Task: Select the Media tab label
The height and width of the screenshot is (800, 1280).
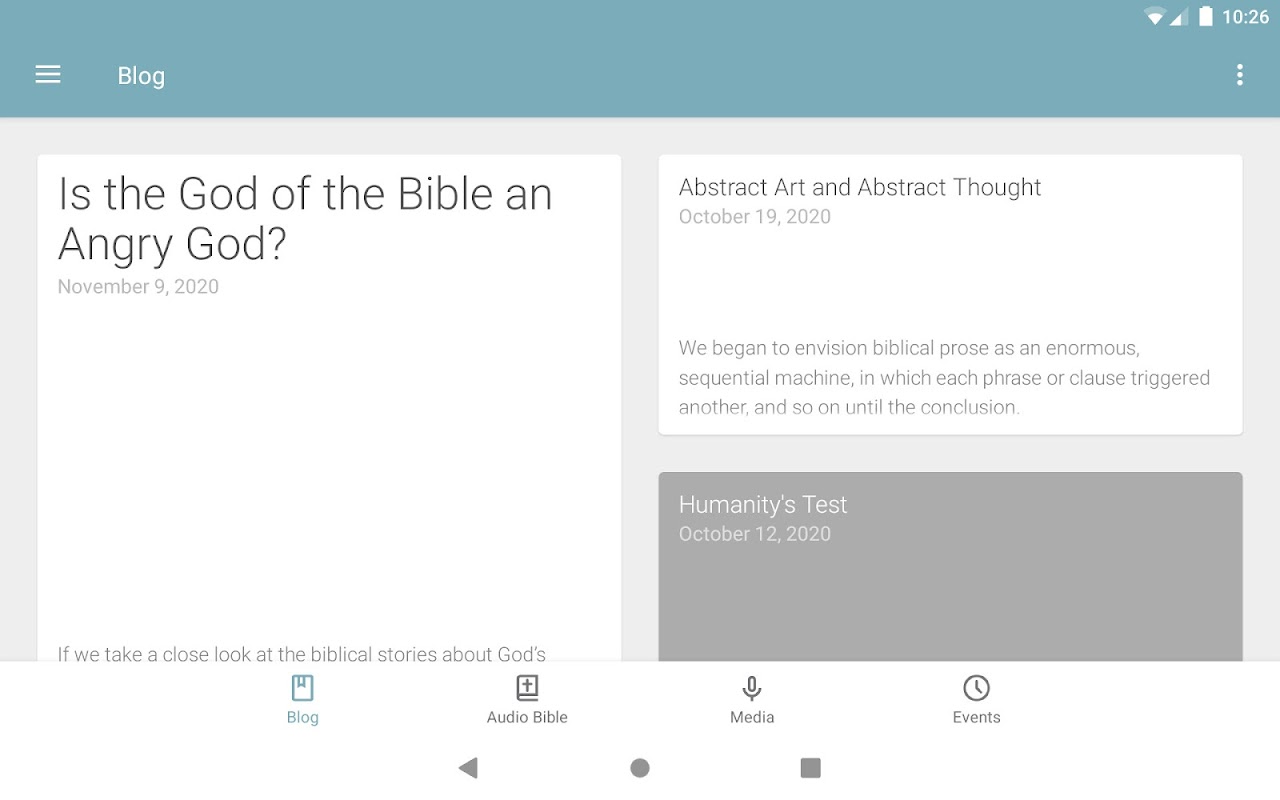Action: click(752, 717)
